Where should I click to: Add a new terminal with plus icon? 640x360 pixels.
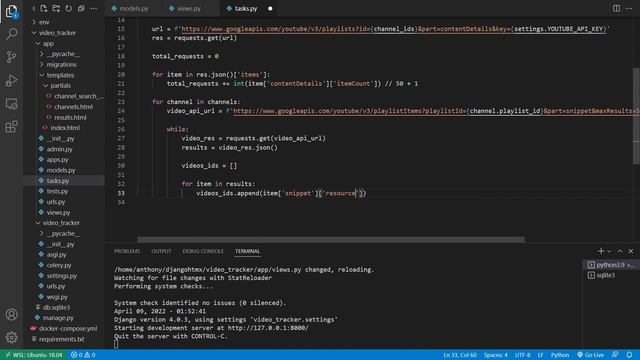tap(601, 251)
